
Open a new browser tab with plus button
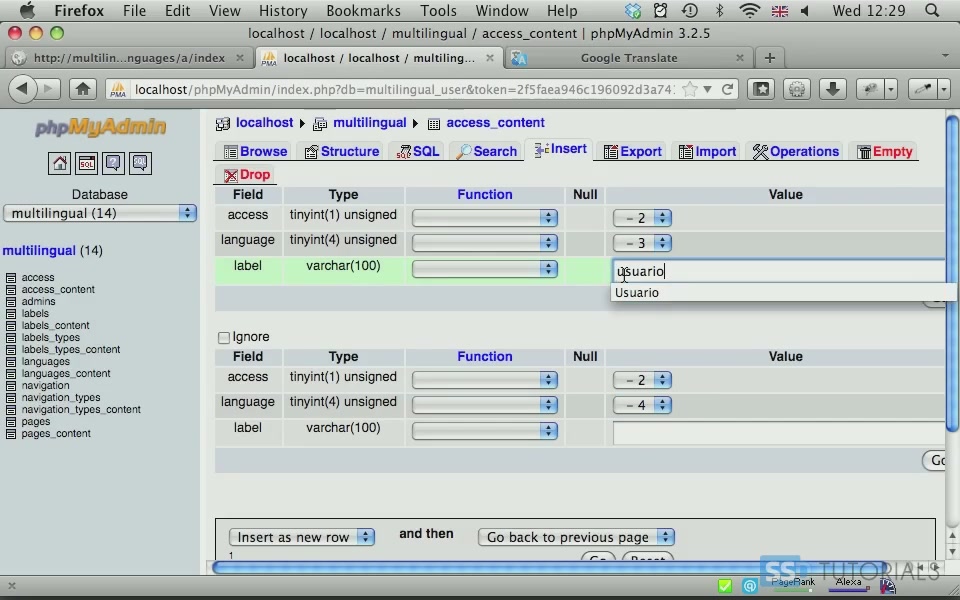point(770,58)
